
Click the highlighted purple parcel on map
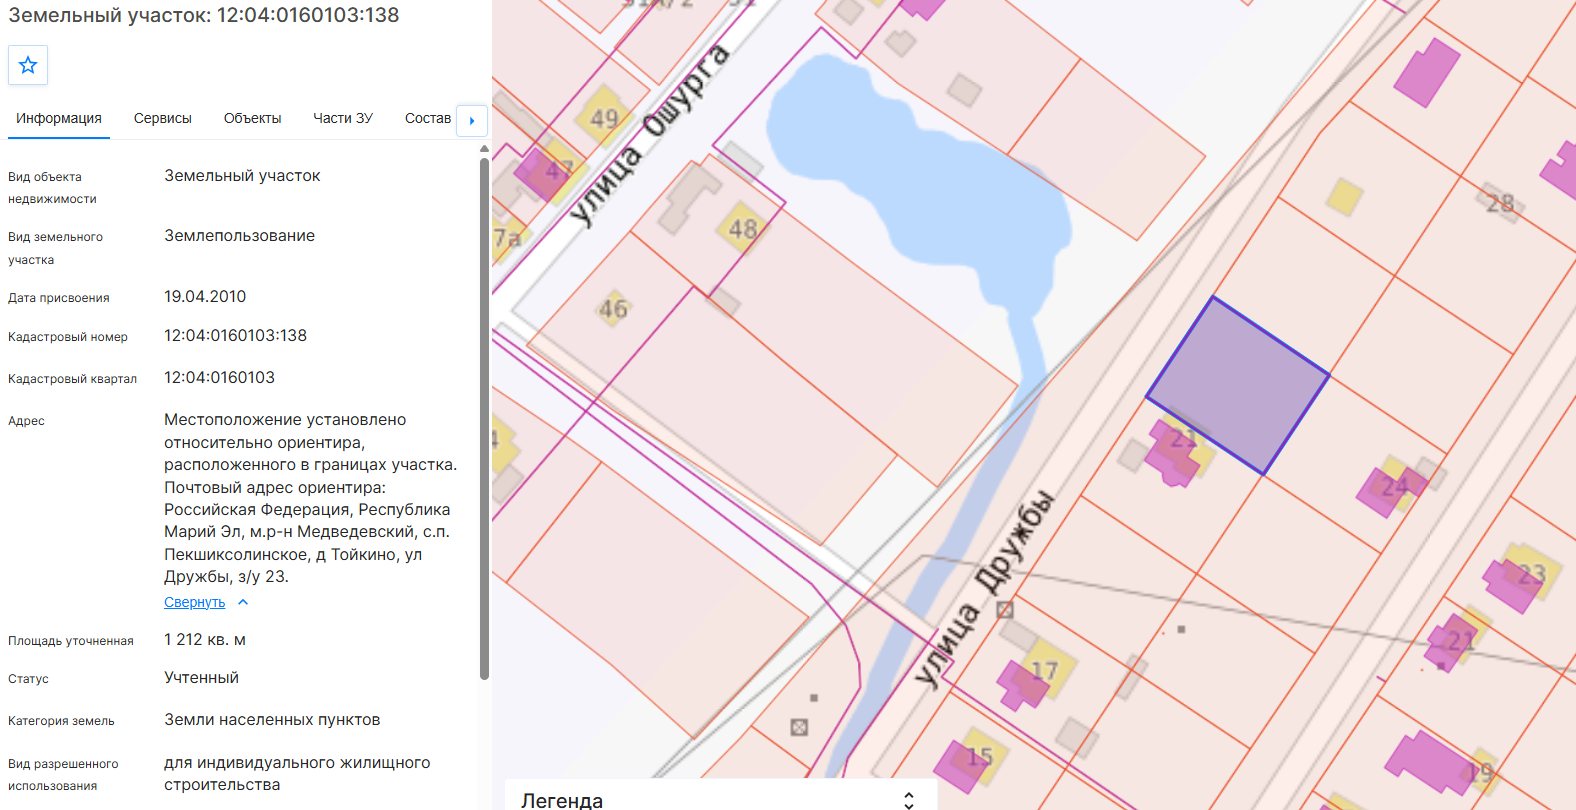(x=1238, y=385)
